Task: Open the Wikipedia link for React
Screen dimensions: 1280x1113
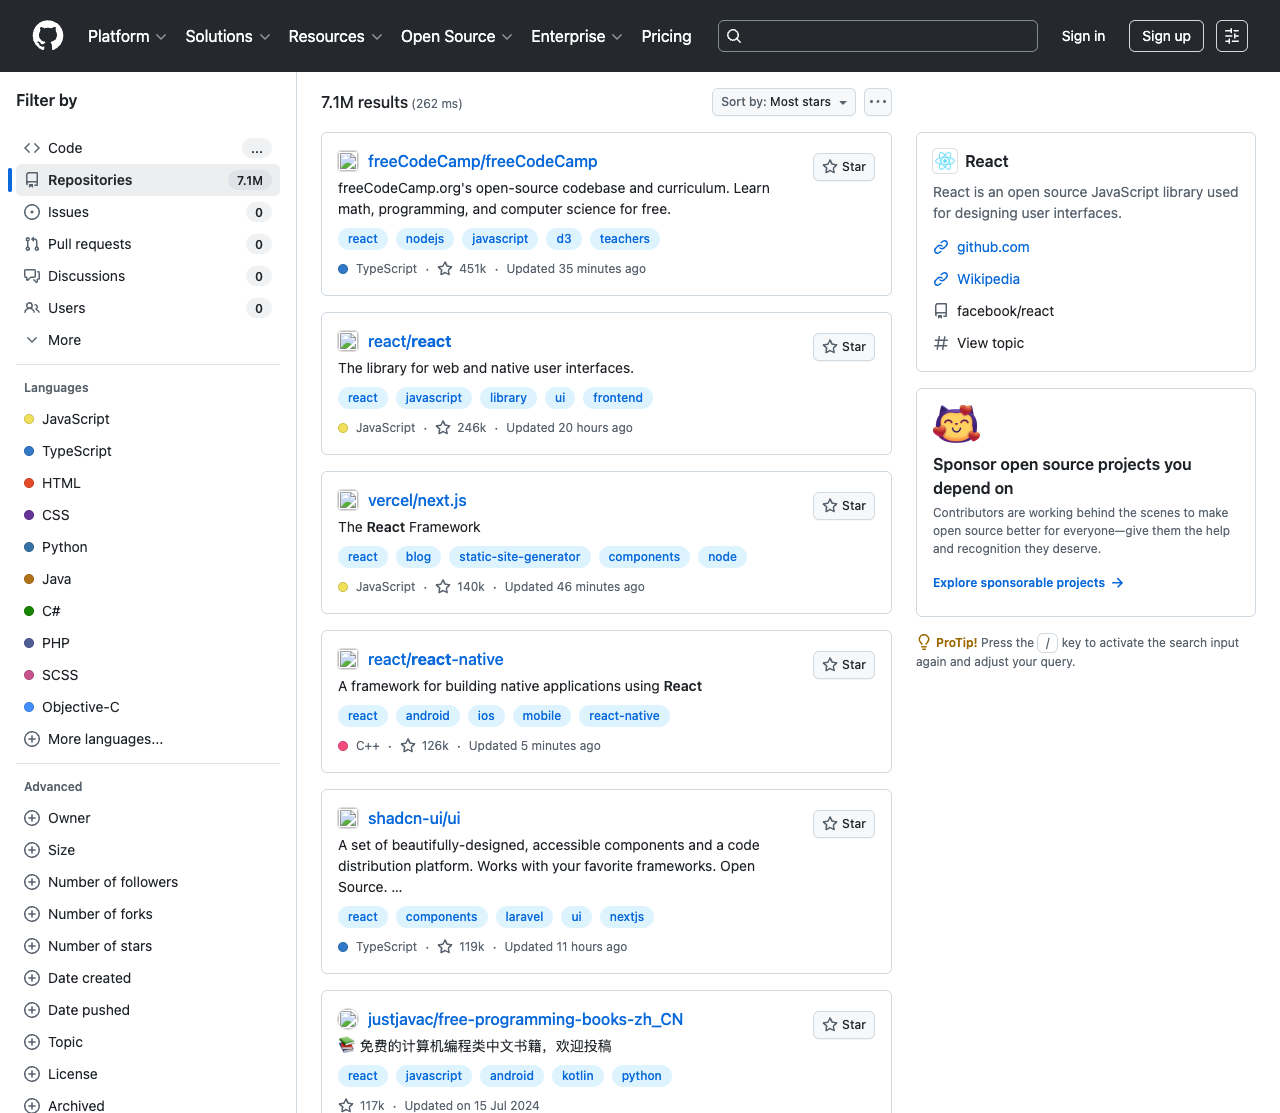Action: 988,279
